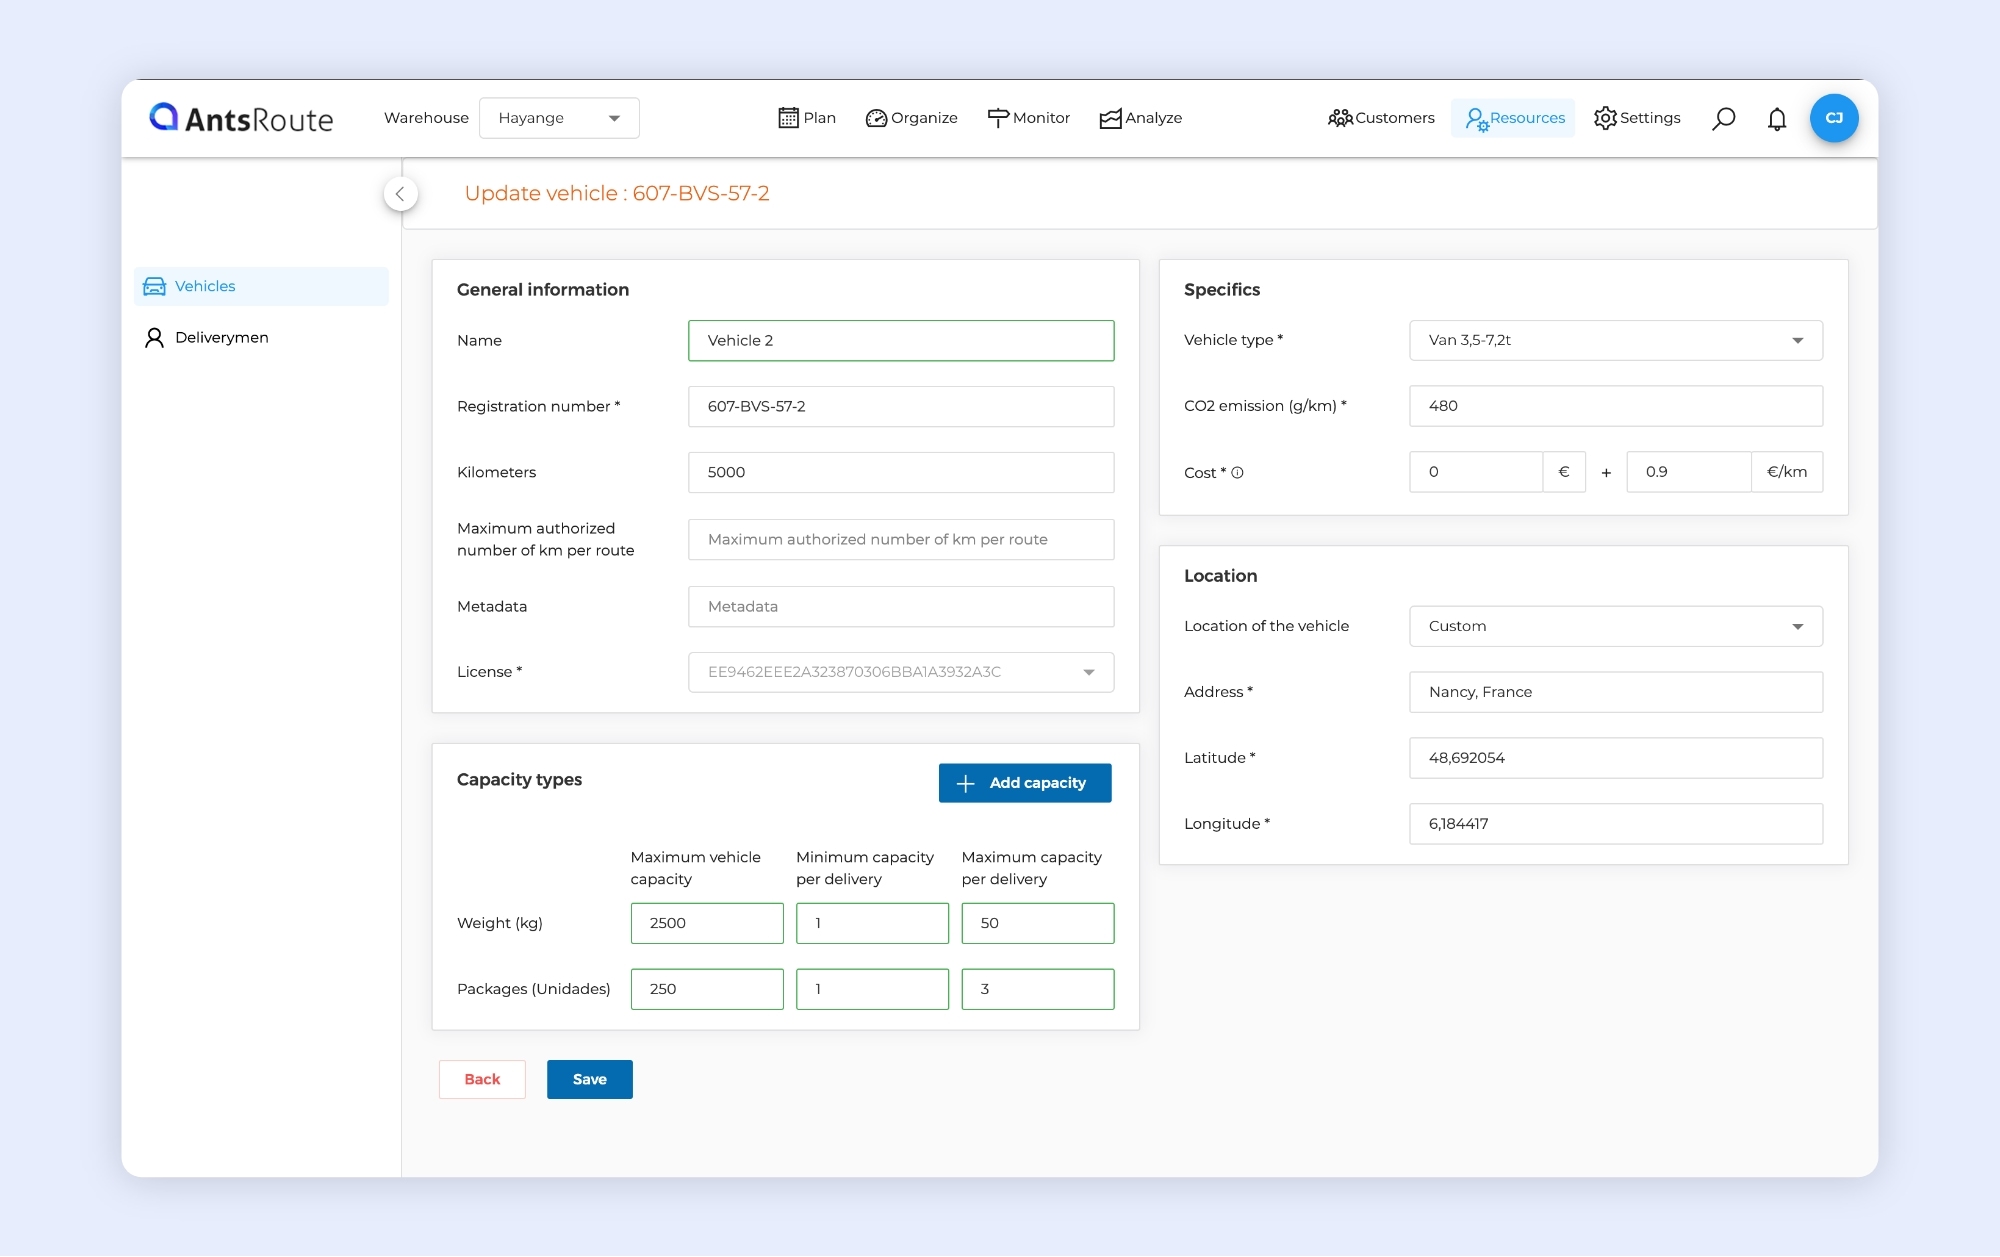
Task: Open the Analyze section
Action: pos(1140,118)
